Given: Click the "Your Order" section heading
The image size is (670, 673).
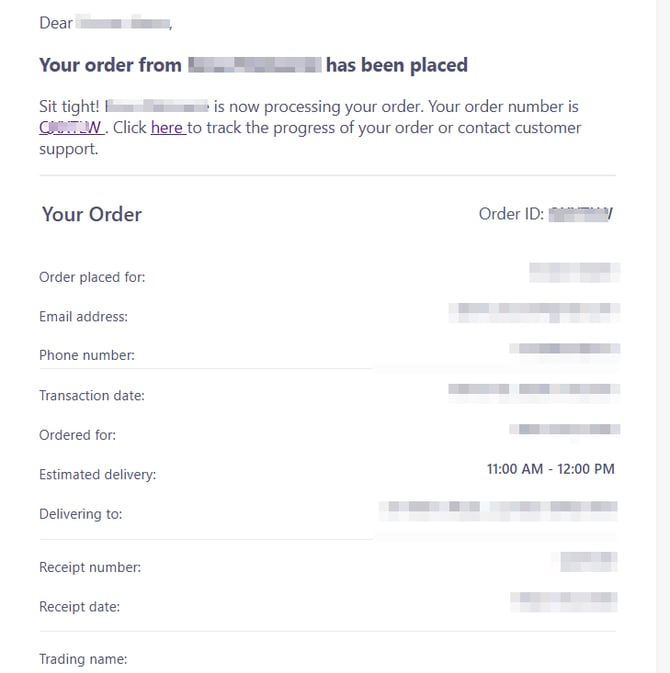Looking at the screenshot, I should [x=92, y=214].
